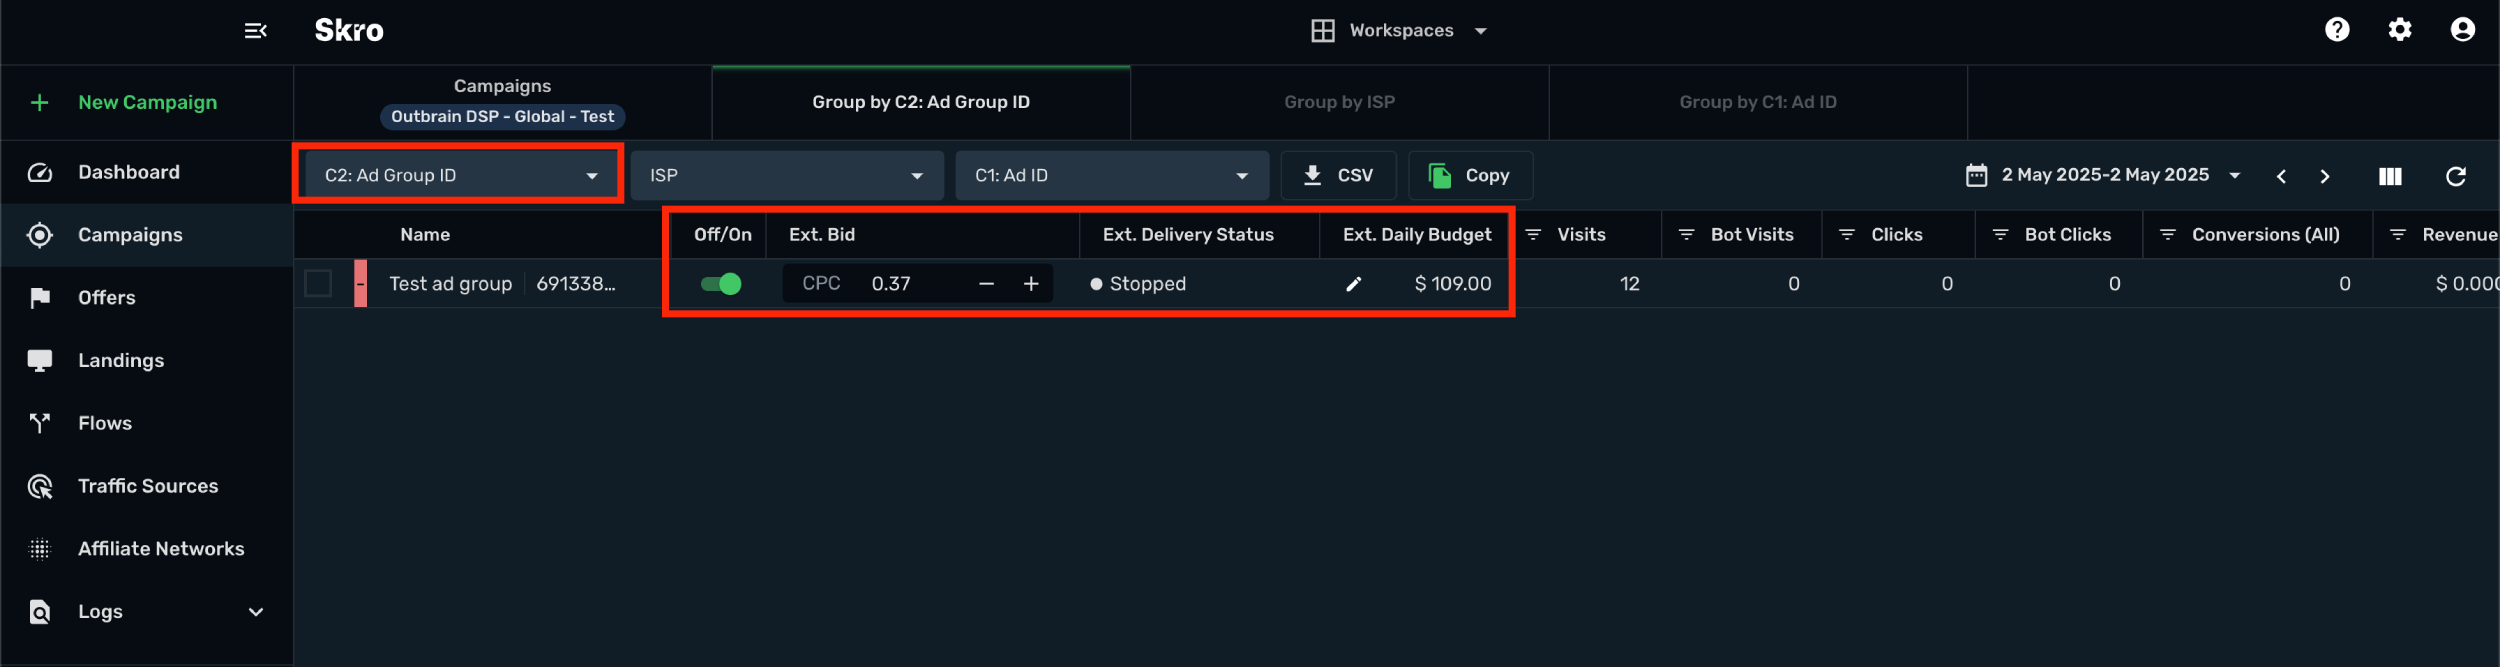
Task: Go to the Dashboard page
Action: click(147, 172)
